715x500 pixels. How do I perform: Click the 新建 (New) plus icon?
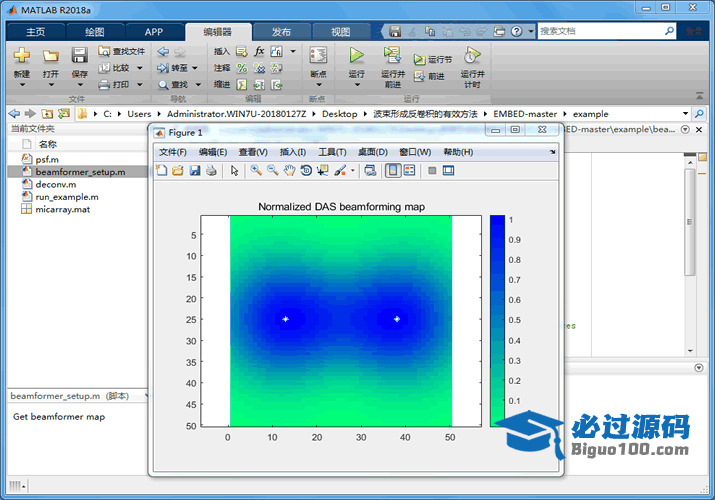coord(21,56)
